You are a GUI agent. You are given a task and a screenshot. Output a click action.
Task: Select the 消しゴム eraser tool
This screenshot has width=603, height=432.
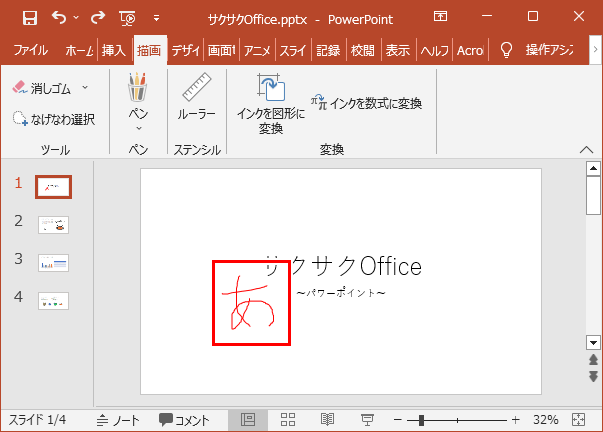pyautogui.click(x=42, y=88)
